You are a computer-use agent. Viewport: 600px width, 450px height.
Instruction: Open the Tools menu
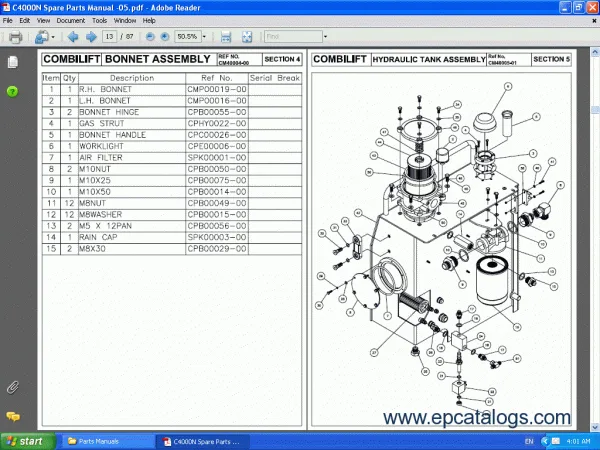click(x=99, y=21)
